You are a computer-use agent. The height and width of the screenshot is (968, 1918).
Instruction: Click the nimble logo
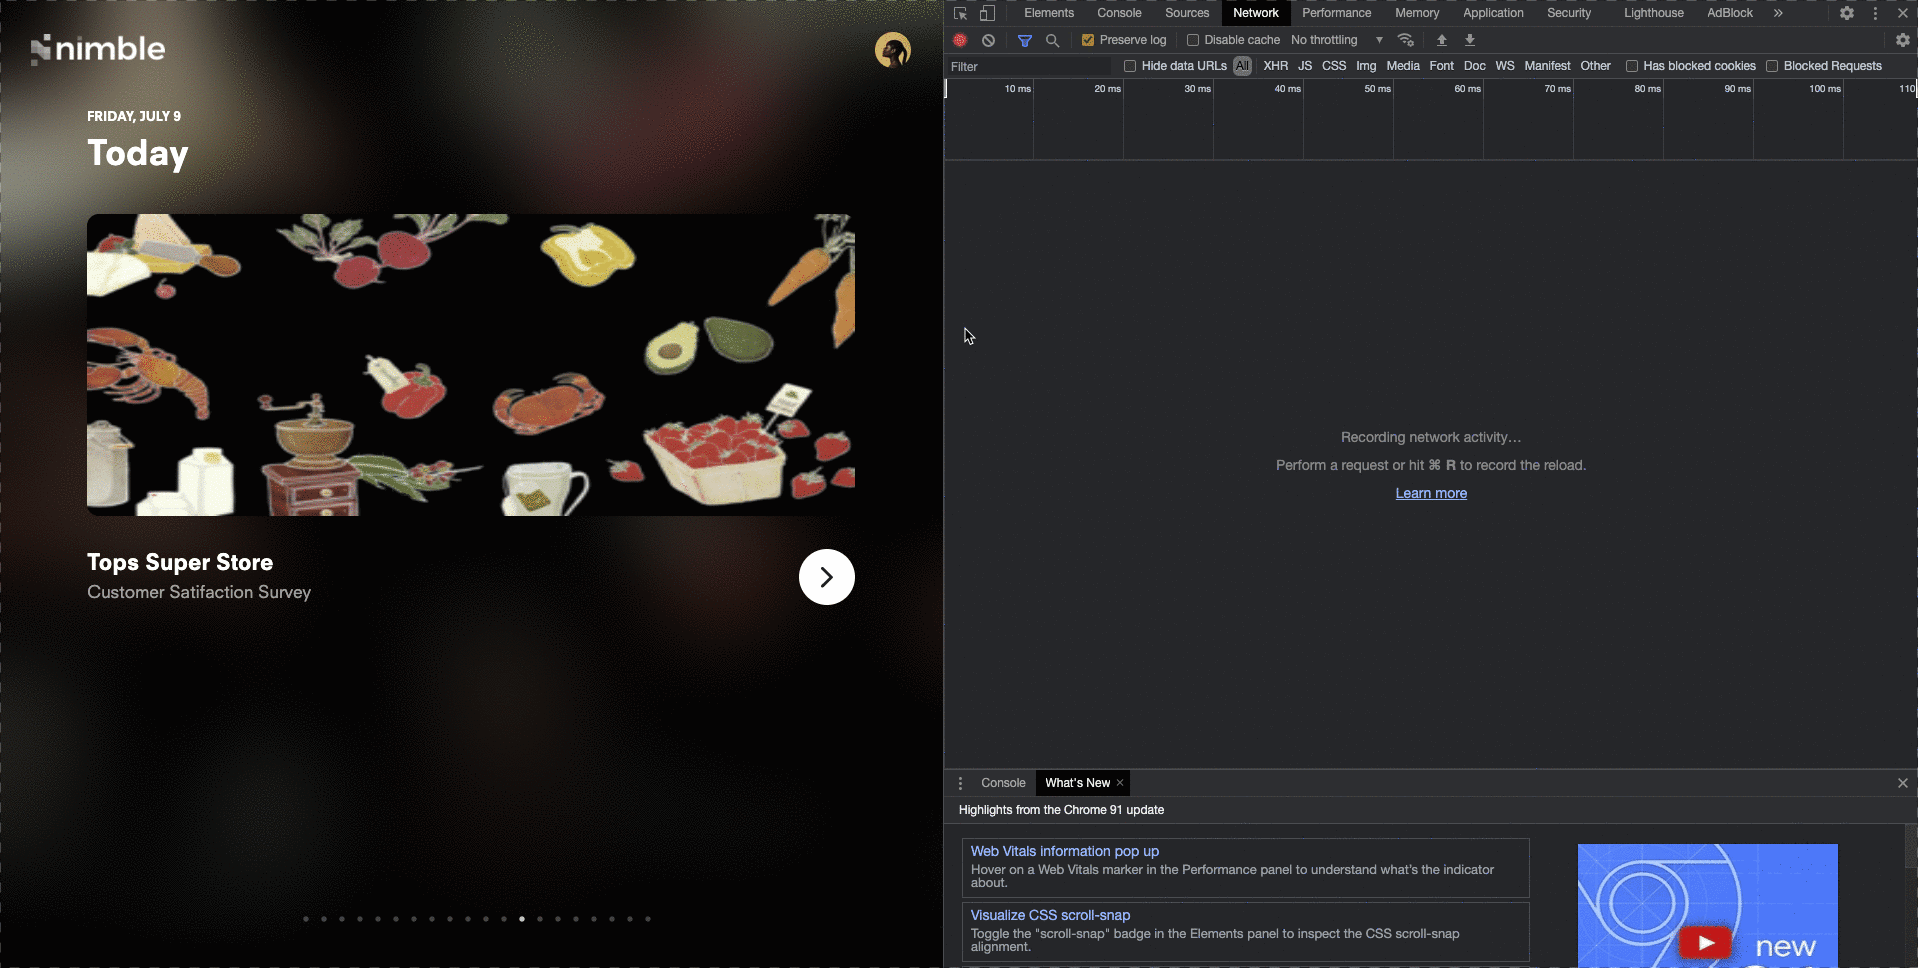click(98, 49)
